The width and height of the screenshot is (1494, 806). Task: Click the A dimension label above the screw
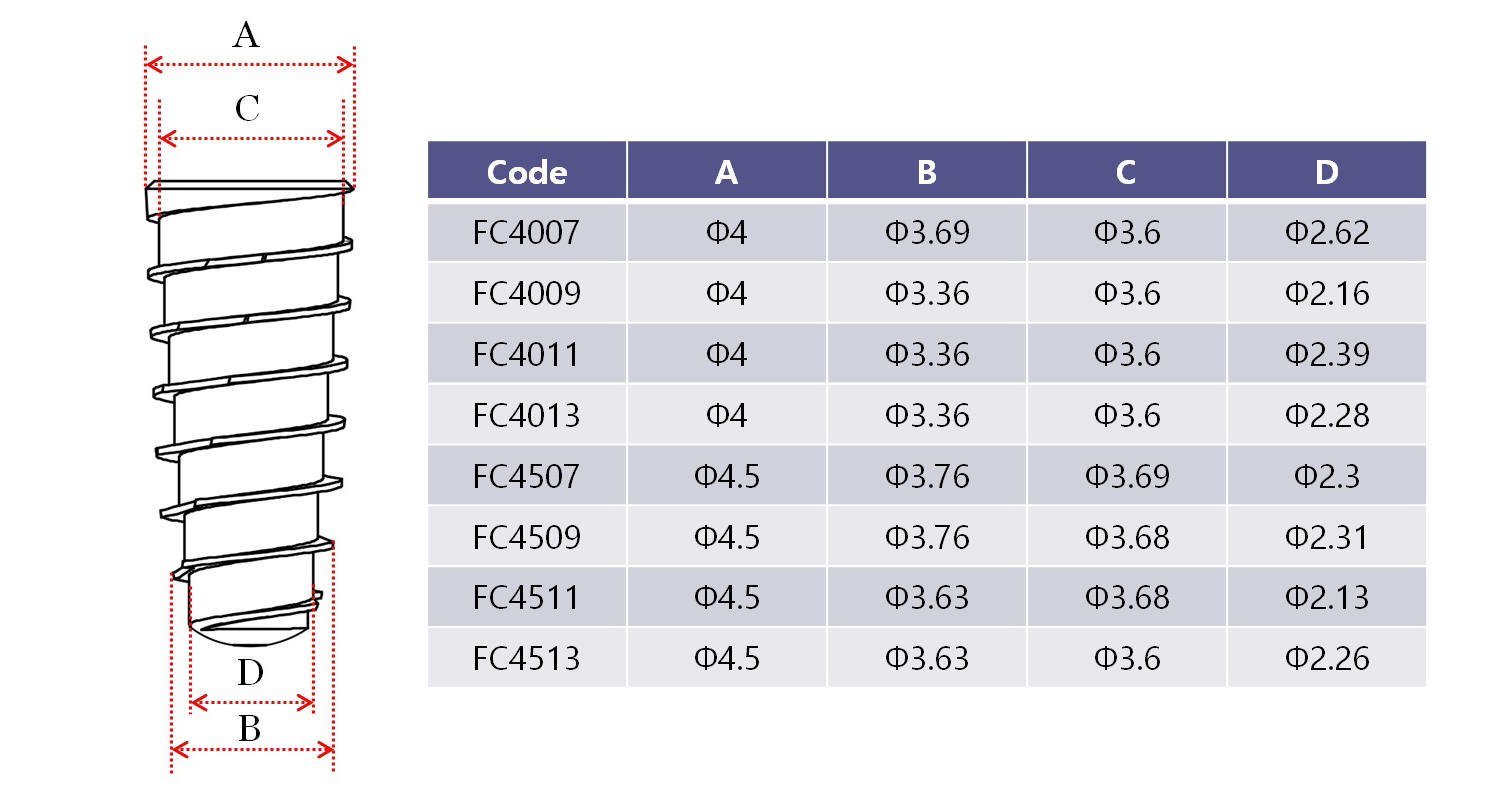[x=246, y=36]
